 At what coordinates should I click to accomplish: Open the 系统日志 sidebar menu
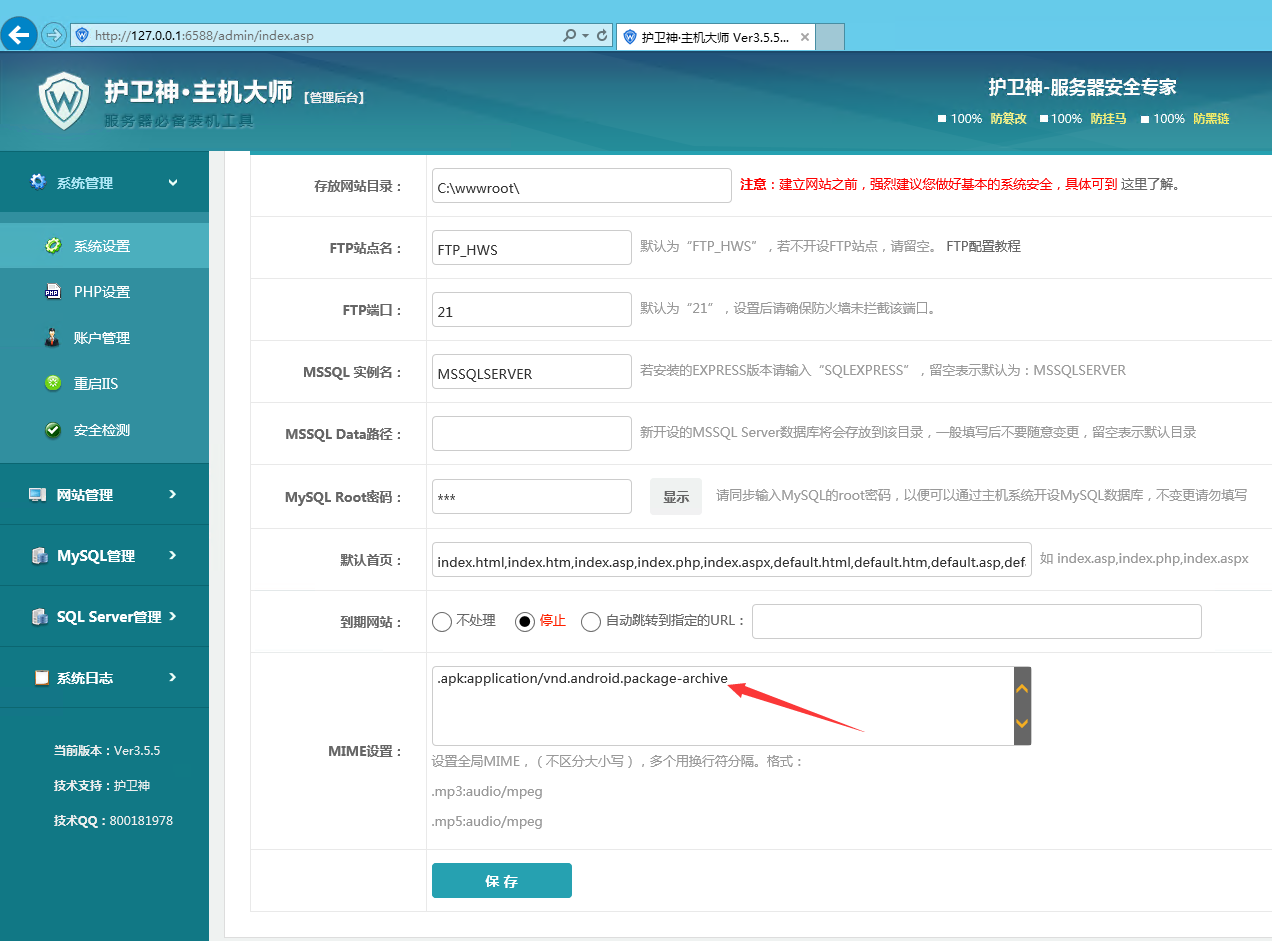[104, 677]
